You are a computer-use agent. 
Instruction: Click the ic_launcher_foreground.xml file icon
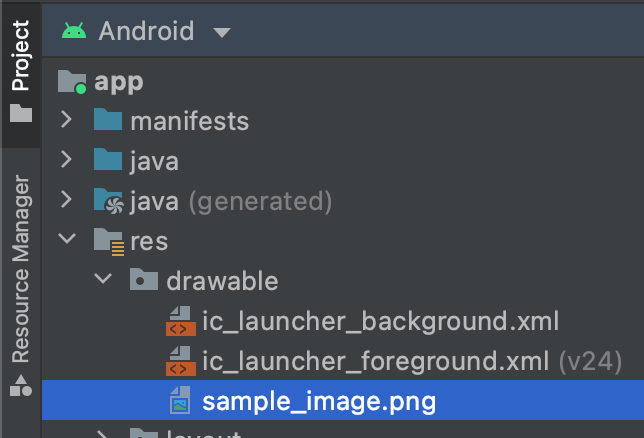pos(179,361)
